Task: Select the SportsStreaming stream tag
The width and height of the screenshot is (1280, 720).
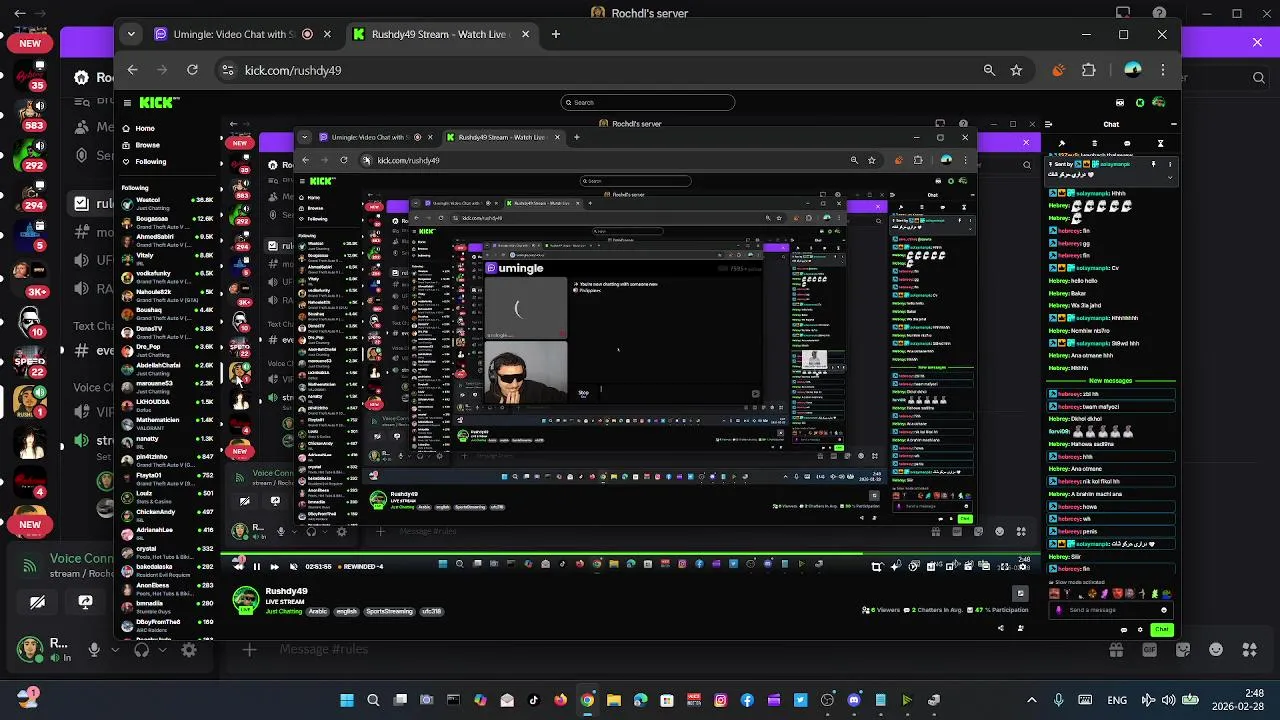Action: pos(389,611)
